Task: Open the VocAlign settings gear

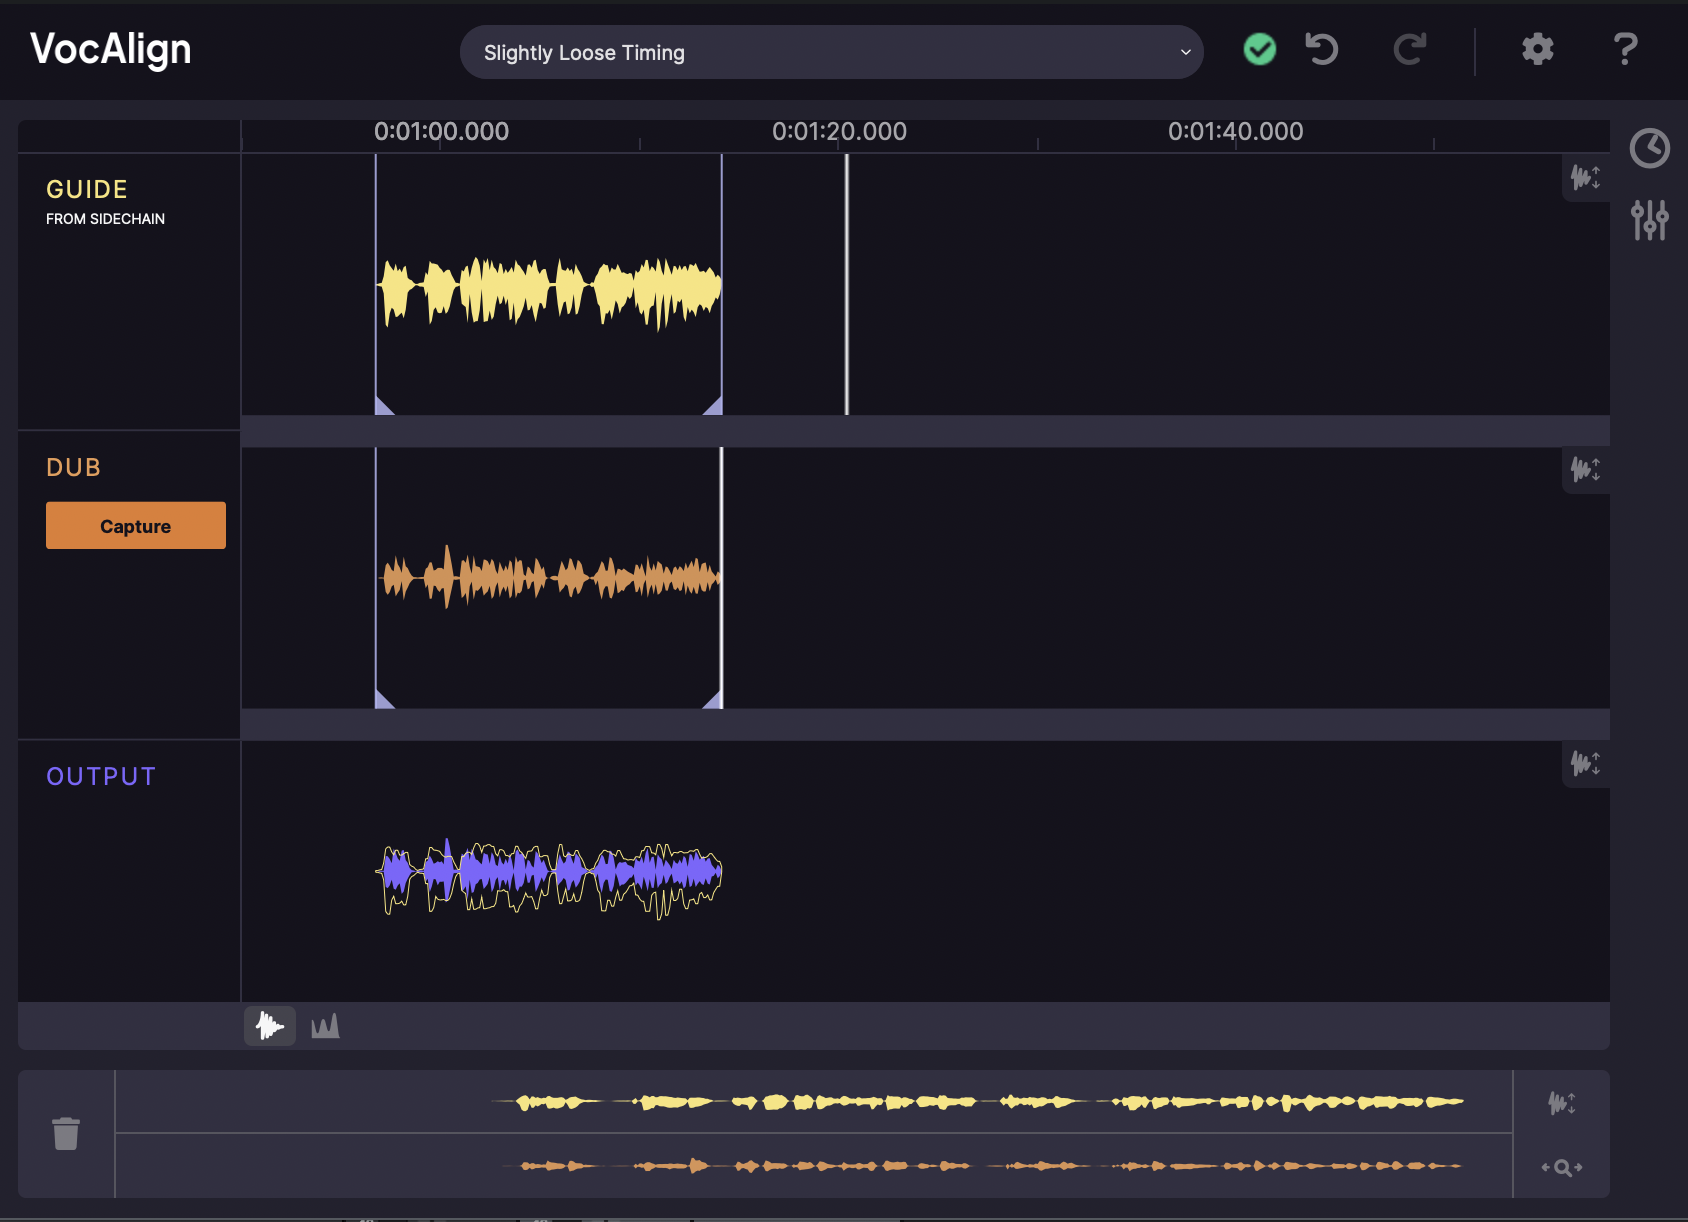Action: [x=1537, y=50]
